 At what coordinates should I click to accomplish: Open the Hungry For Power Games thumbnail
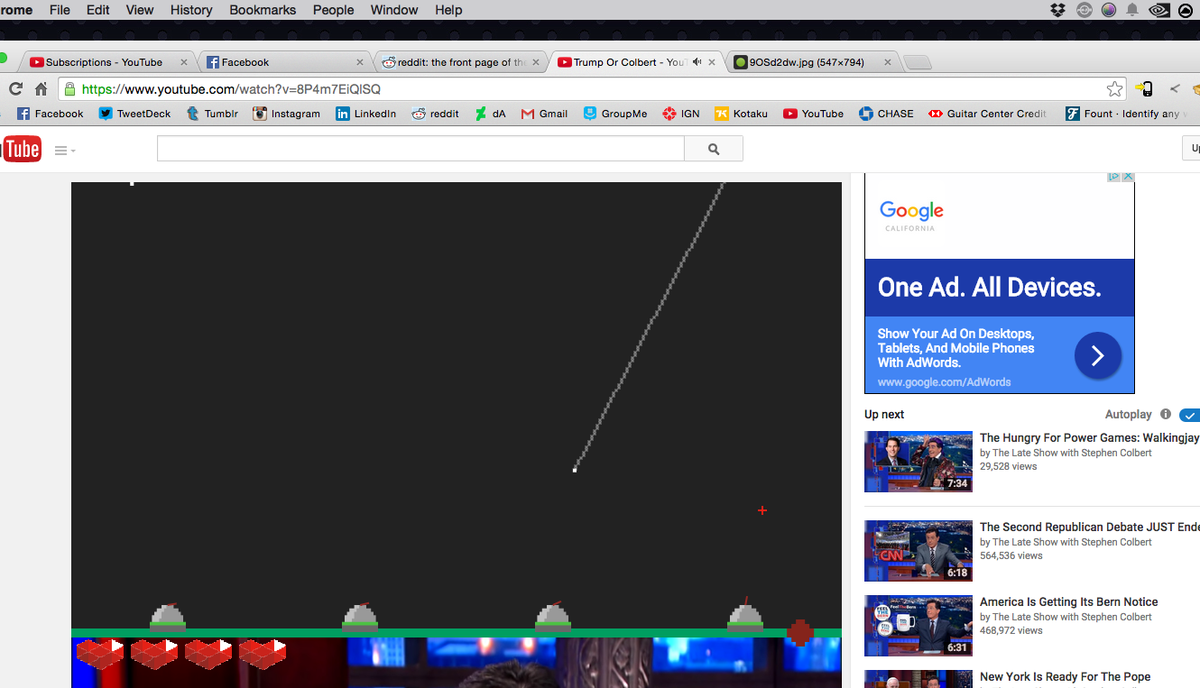coord(918,461)
